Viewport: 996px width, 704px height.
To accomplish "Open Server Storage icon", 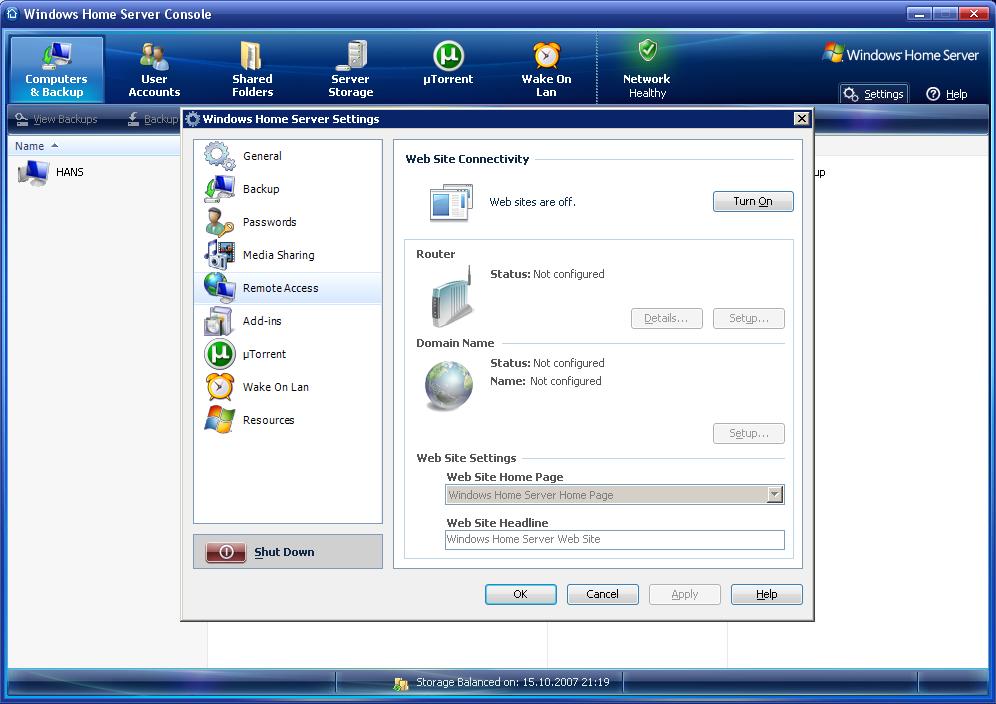I will [351, 56].
